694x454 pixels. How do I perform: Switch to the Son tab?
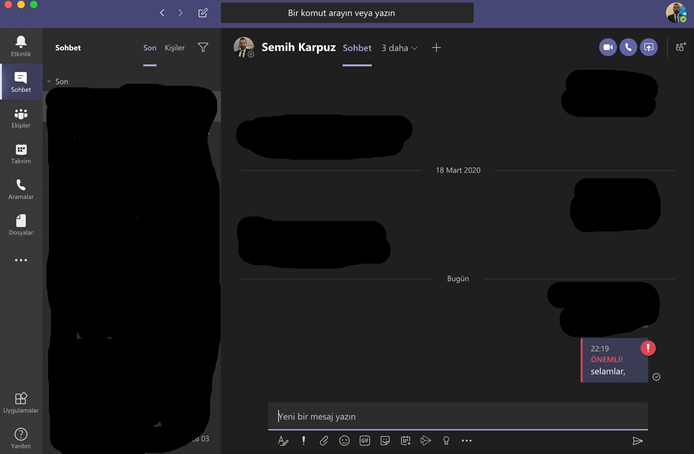150,48
